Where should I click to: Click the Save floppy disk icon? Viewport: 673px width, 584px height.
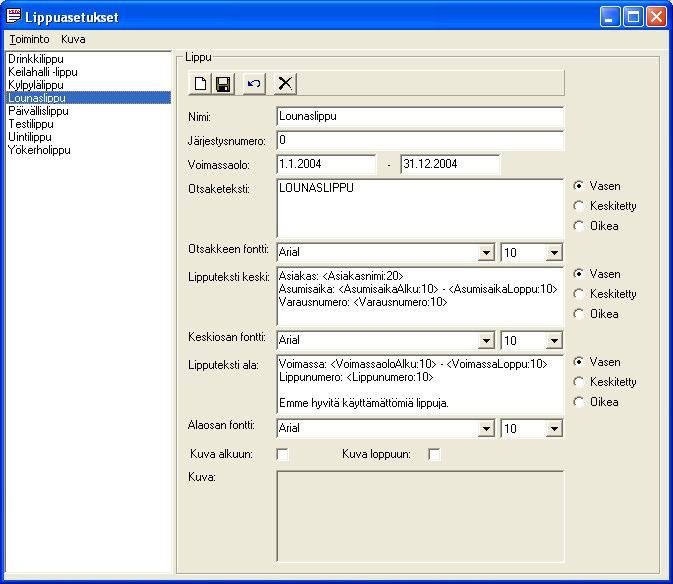[223, 83]
